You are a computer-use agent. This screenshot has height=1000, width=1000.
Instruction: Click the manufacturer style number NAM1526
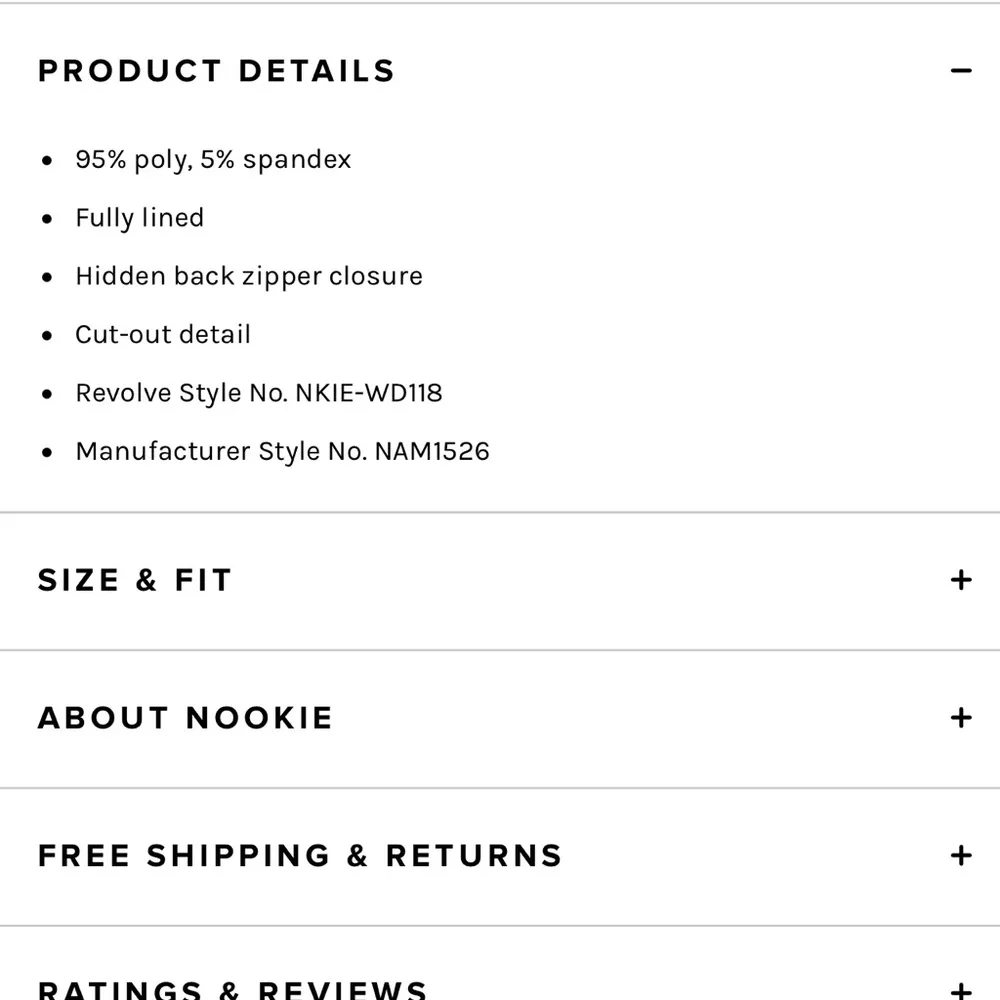pyautogui.click(x=432, y=451)
